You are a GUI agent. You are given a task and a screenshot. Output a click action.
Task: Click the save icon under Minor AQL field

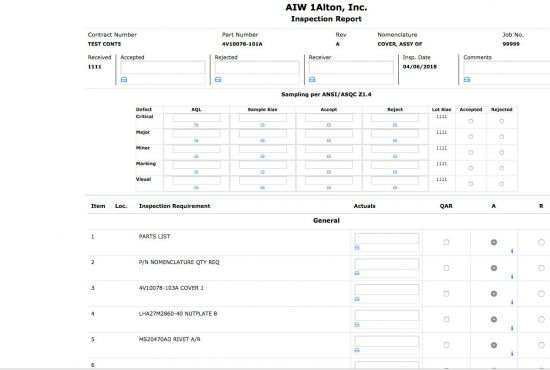click(x=196, y=156)
